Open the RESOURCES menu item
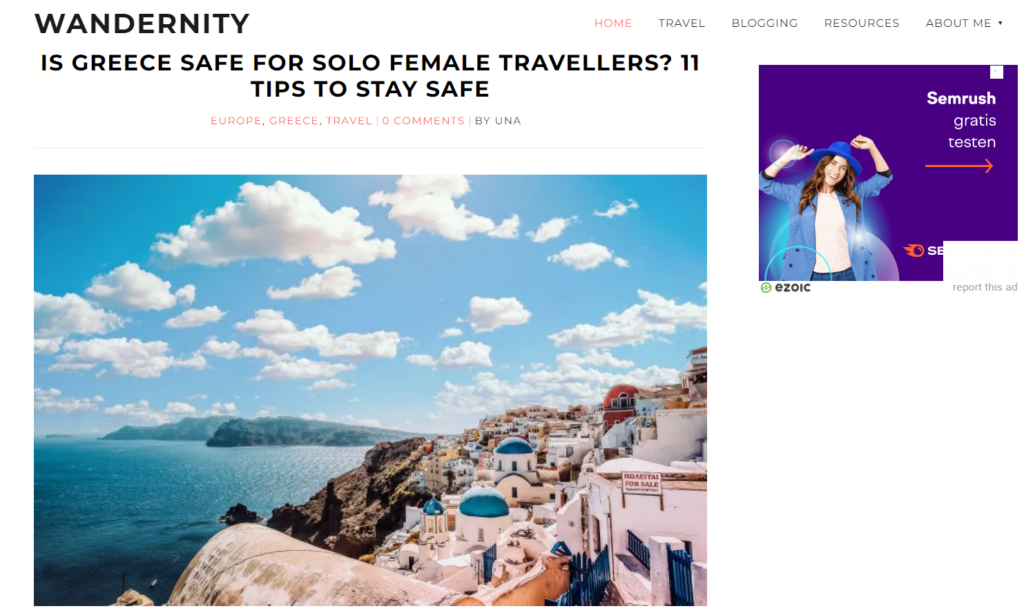Viewport: 1024px width, 613px height. click(861, 23)
